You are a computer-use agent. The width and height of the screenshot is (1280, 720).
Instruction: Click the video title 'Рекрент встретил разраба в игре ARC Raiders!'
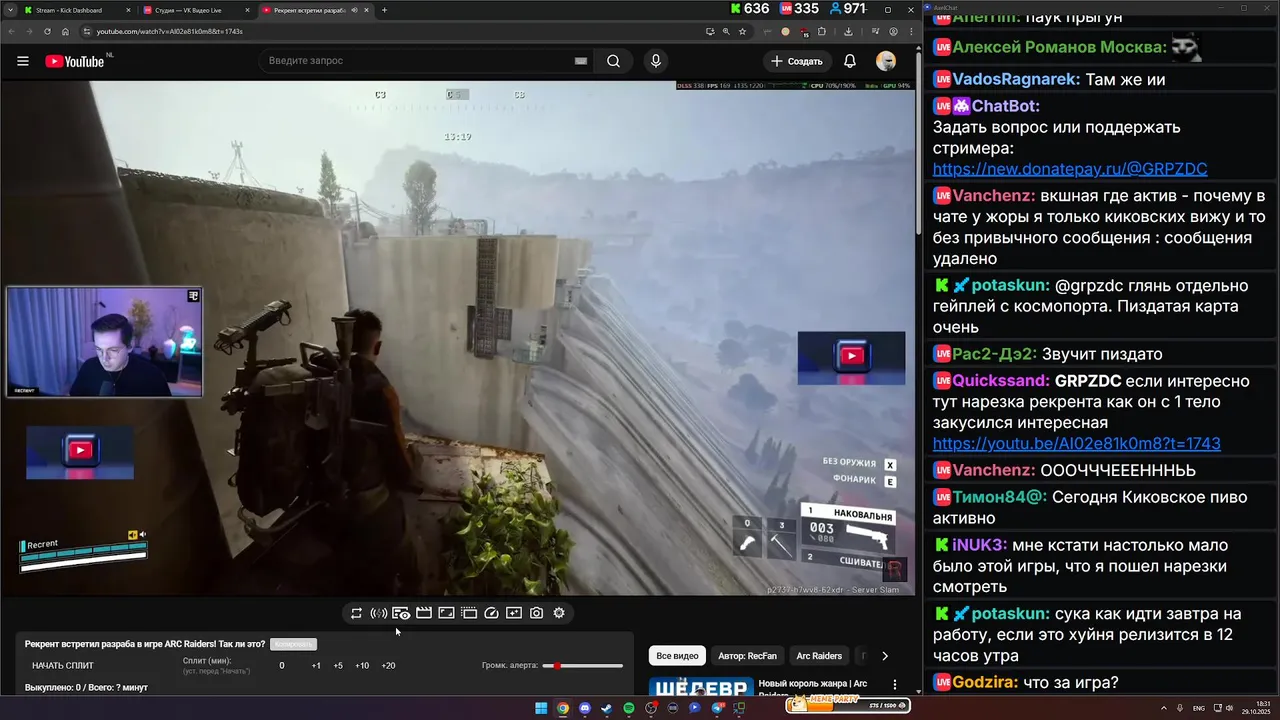coord(145,645)
